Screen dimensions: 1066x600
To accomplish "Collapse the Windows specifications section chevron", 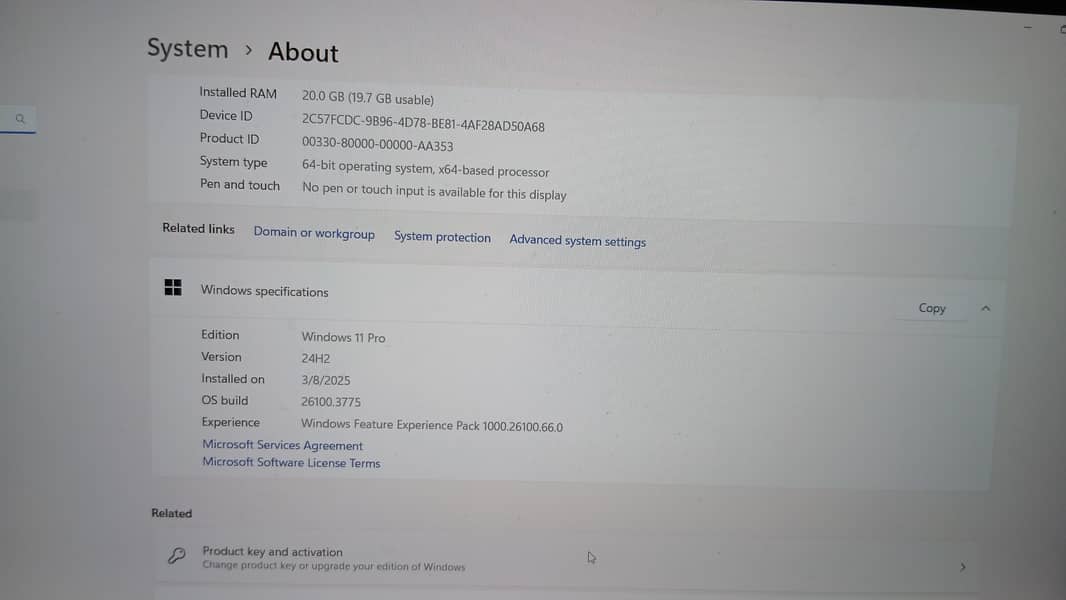I will (x=985, y=308).
